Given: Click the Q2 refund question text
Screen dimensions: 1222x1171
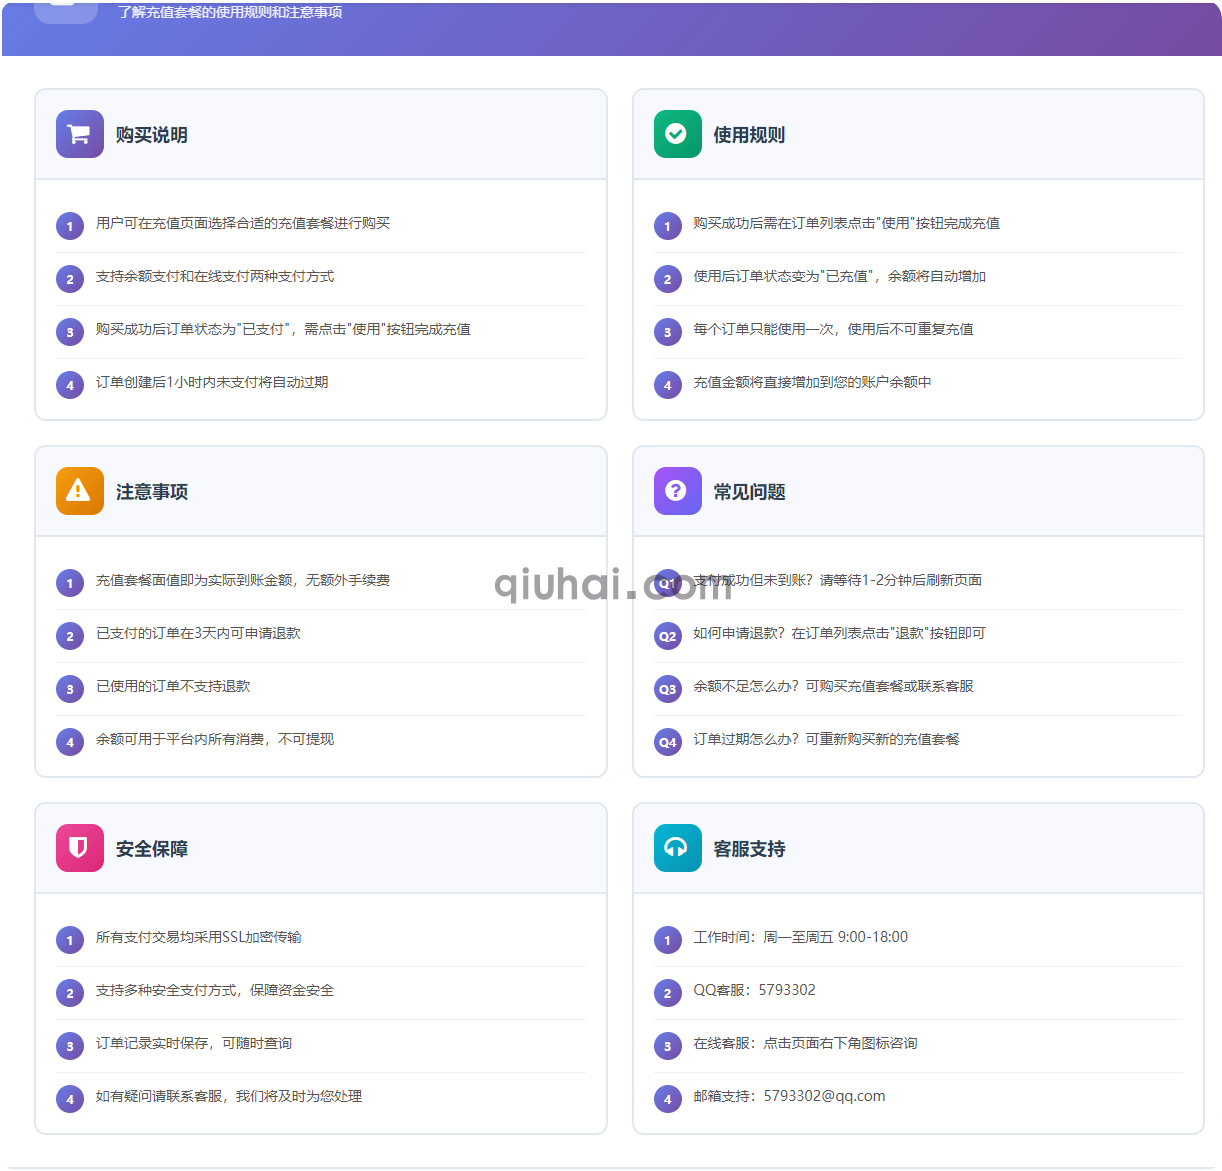Looking at the screenshot, I should pos(839,633).
